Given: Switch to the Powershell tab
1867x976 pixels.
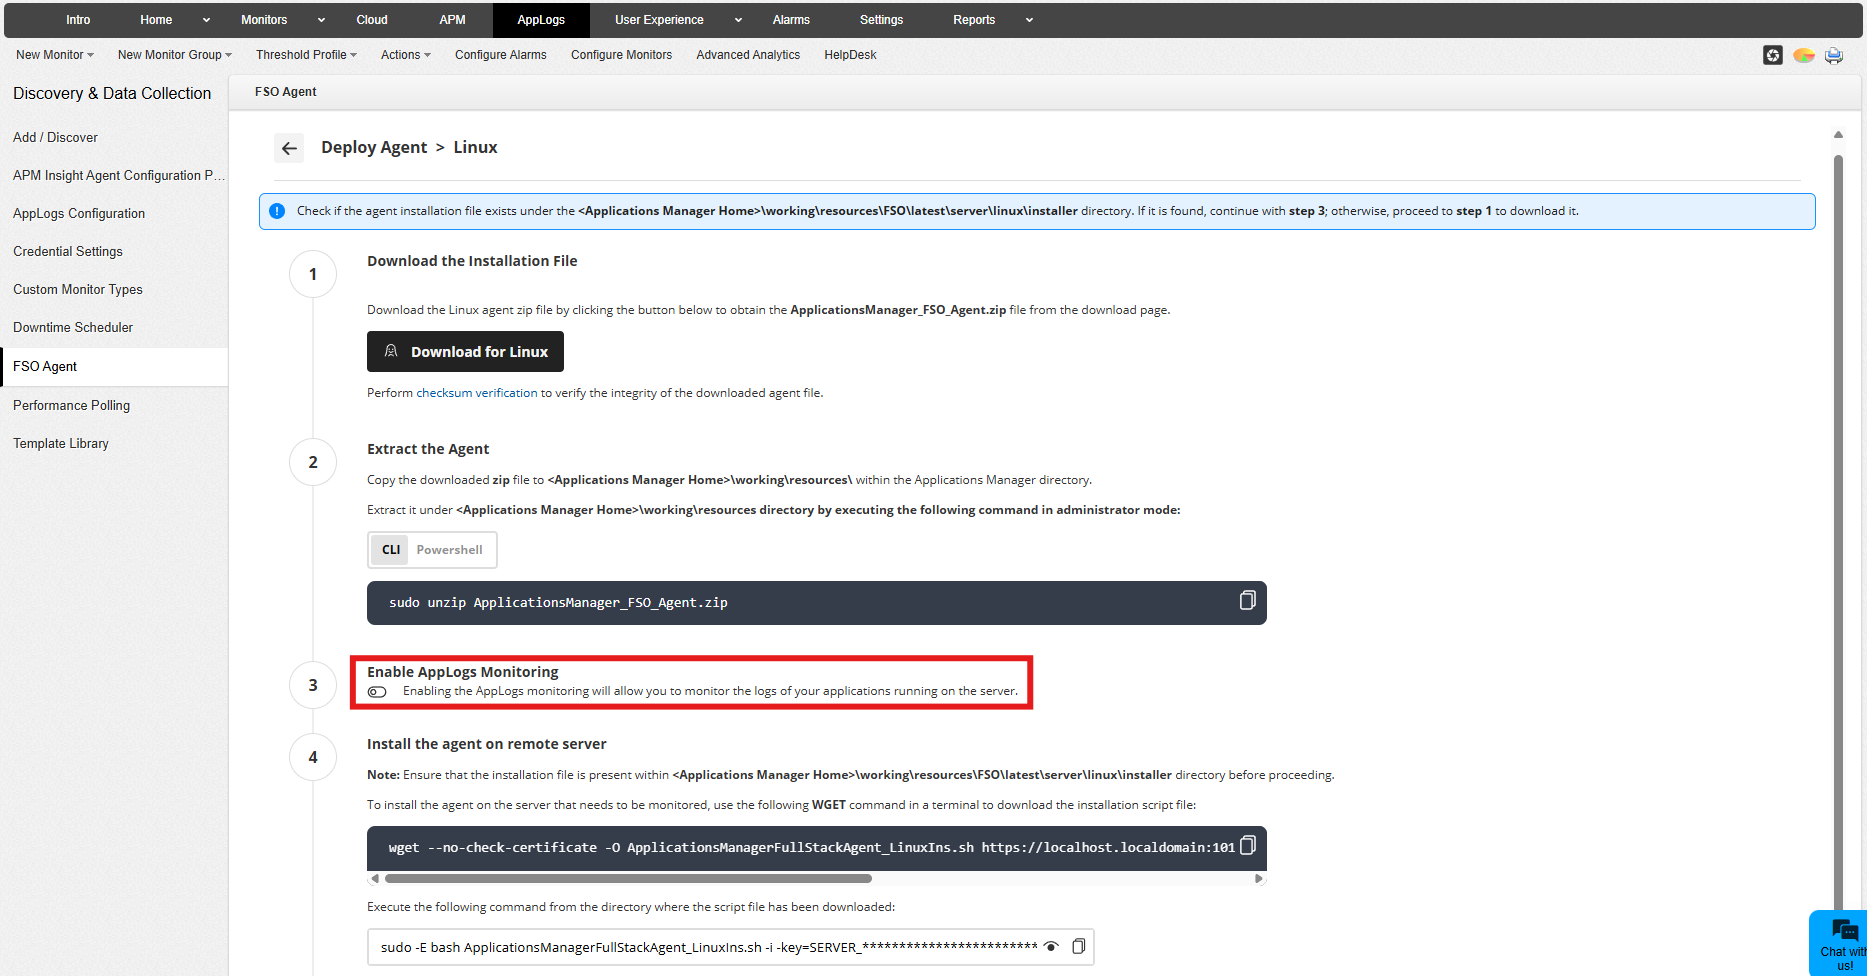Looking at the screenshot, I should click(x=449, y=549).
